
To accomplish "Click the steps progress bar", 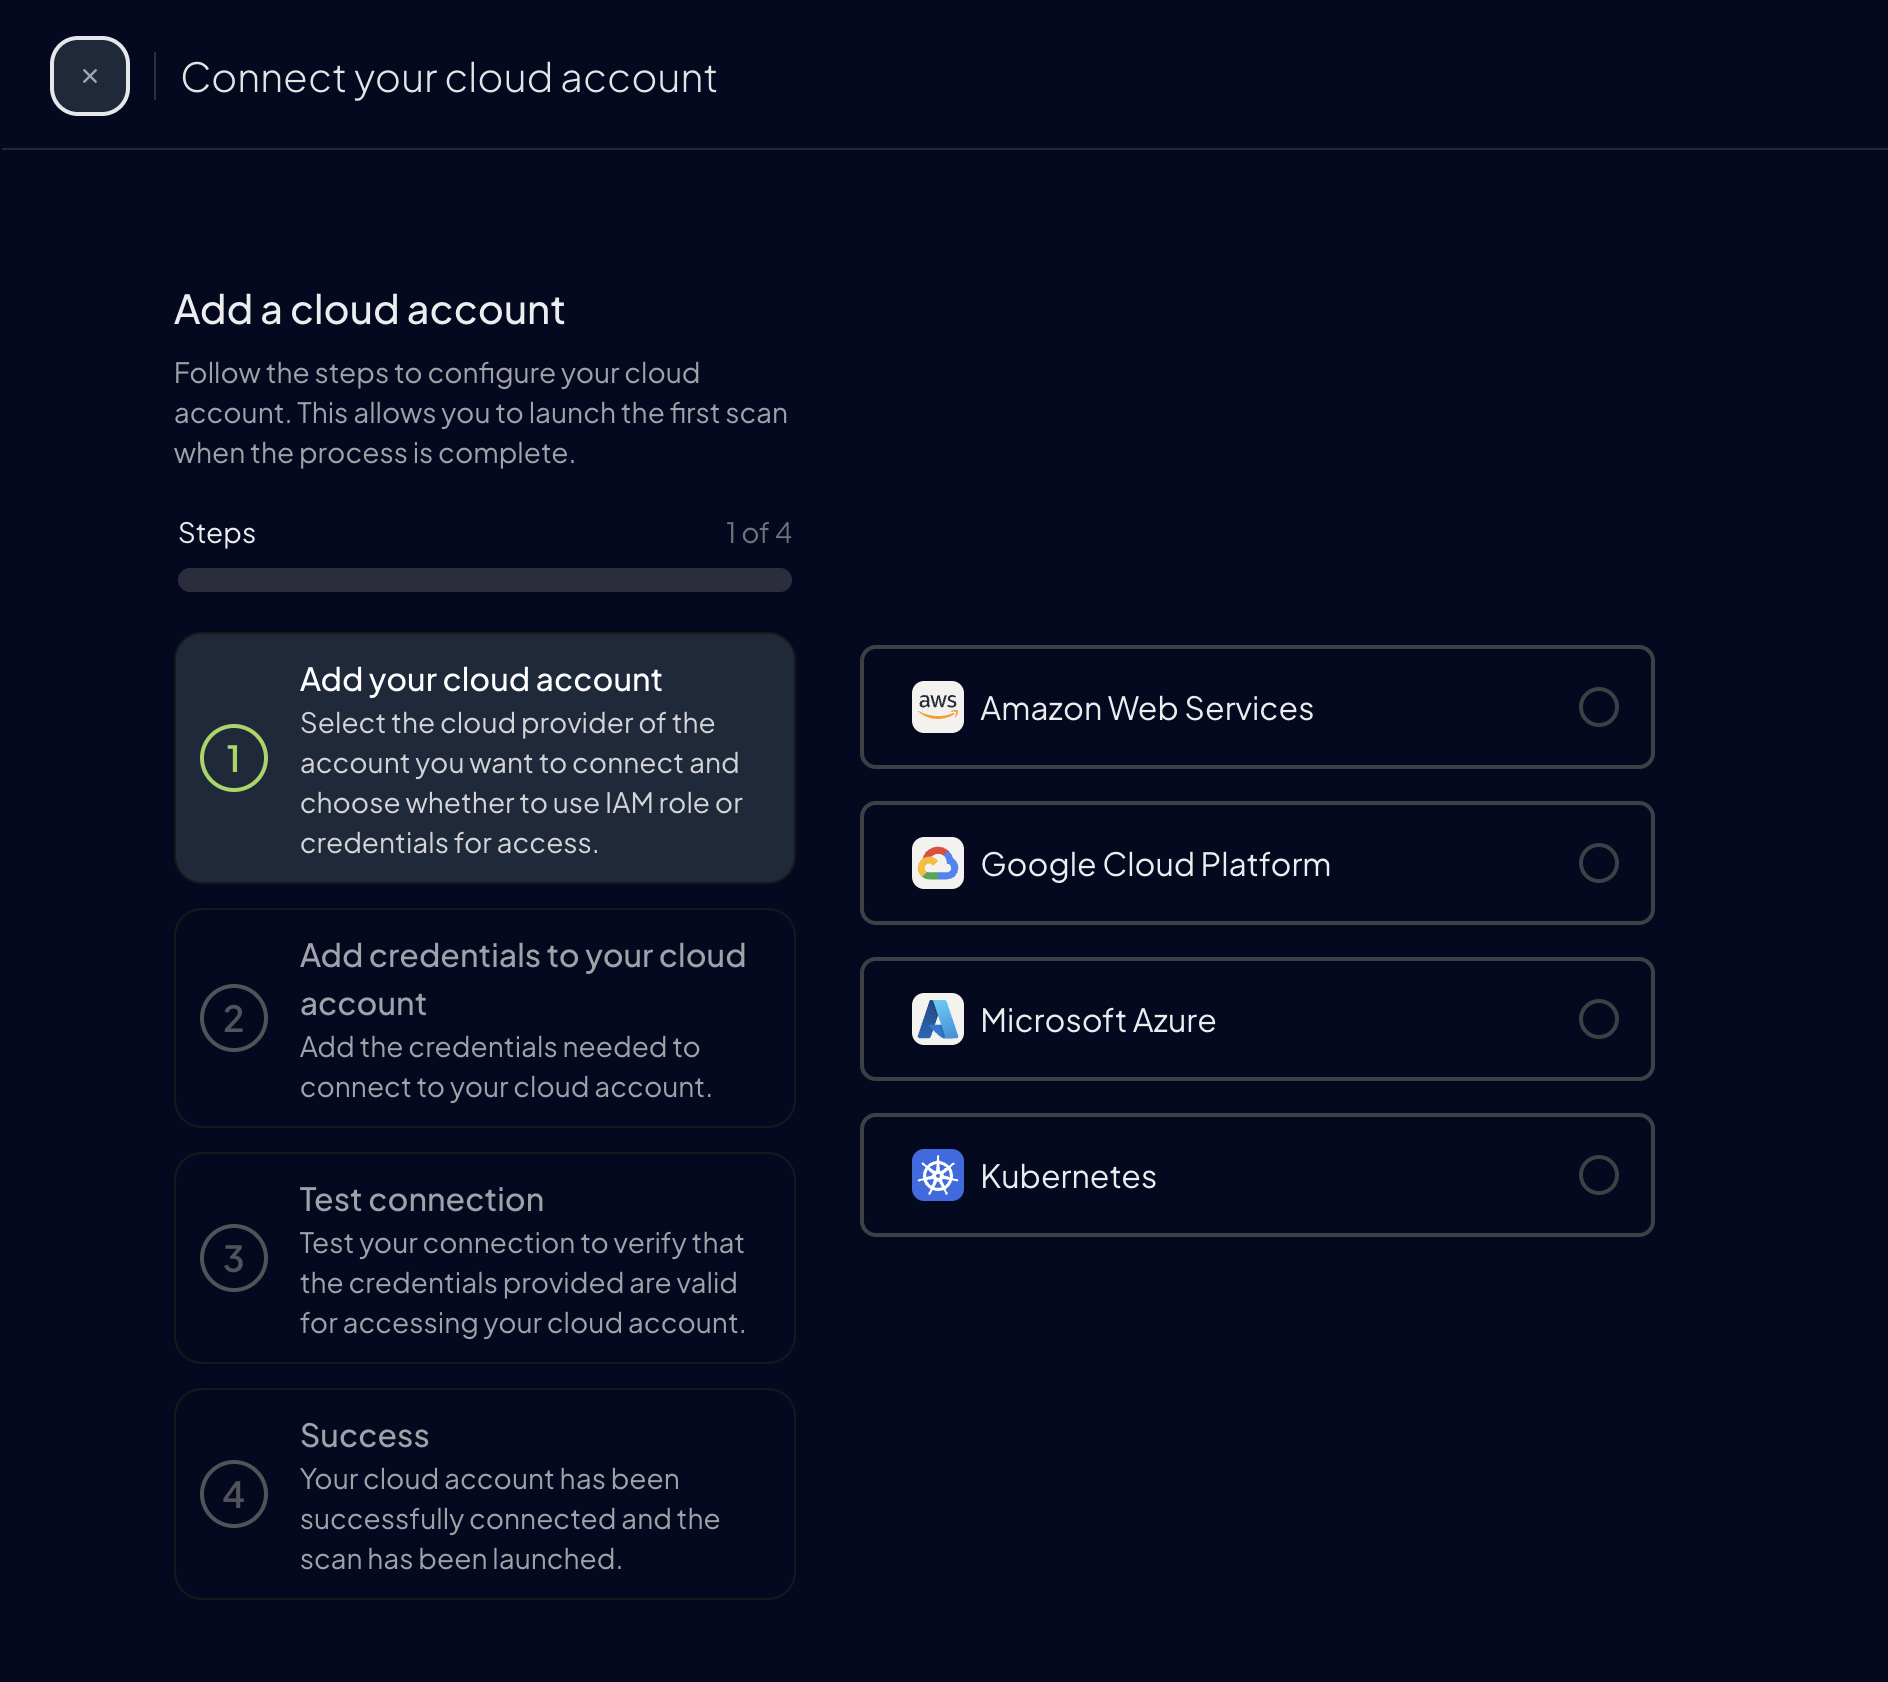I will coord(485,580).
